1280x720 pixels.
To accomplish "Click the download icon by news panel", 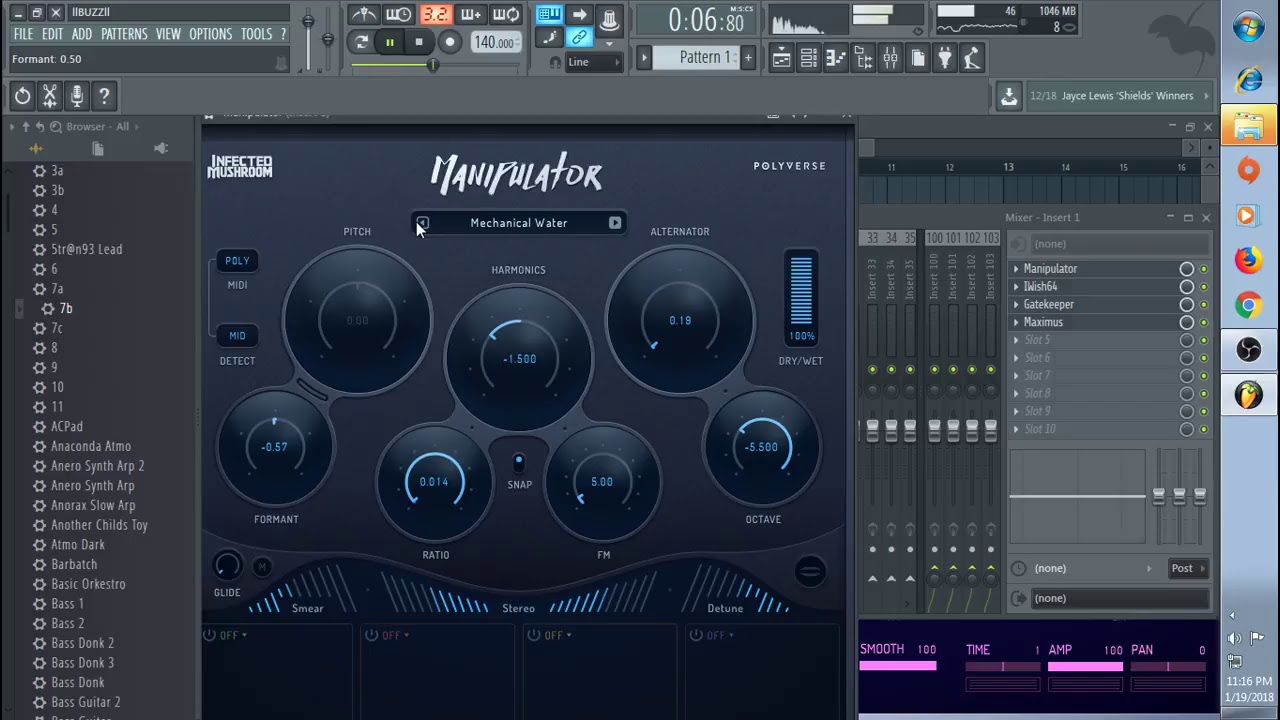I will pyautogui.click(x=1009, y=96).
